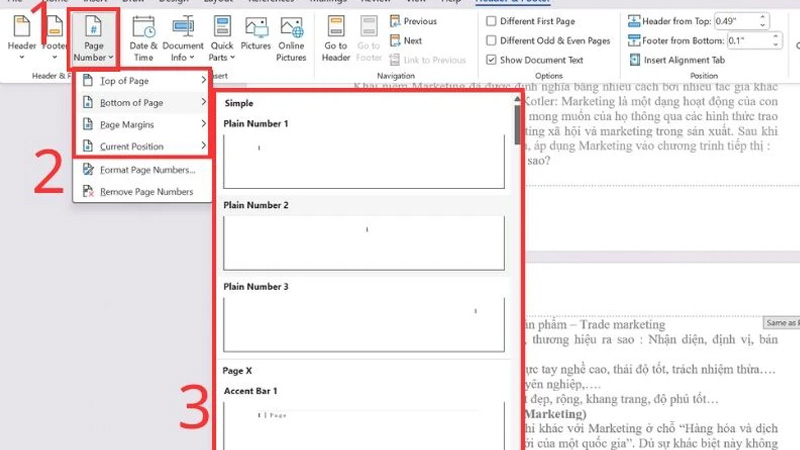
Task: Click Insert Alignment Tab
Action: coord(677,60)
